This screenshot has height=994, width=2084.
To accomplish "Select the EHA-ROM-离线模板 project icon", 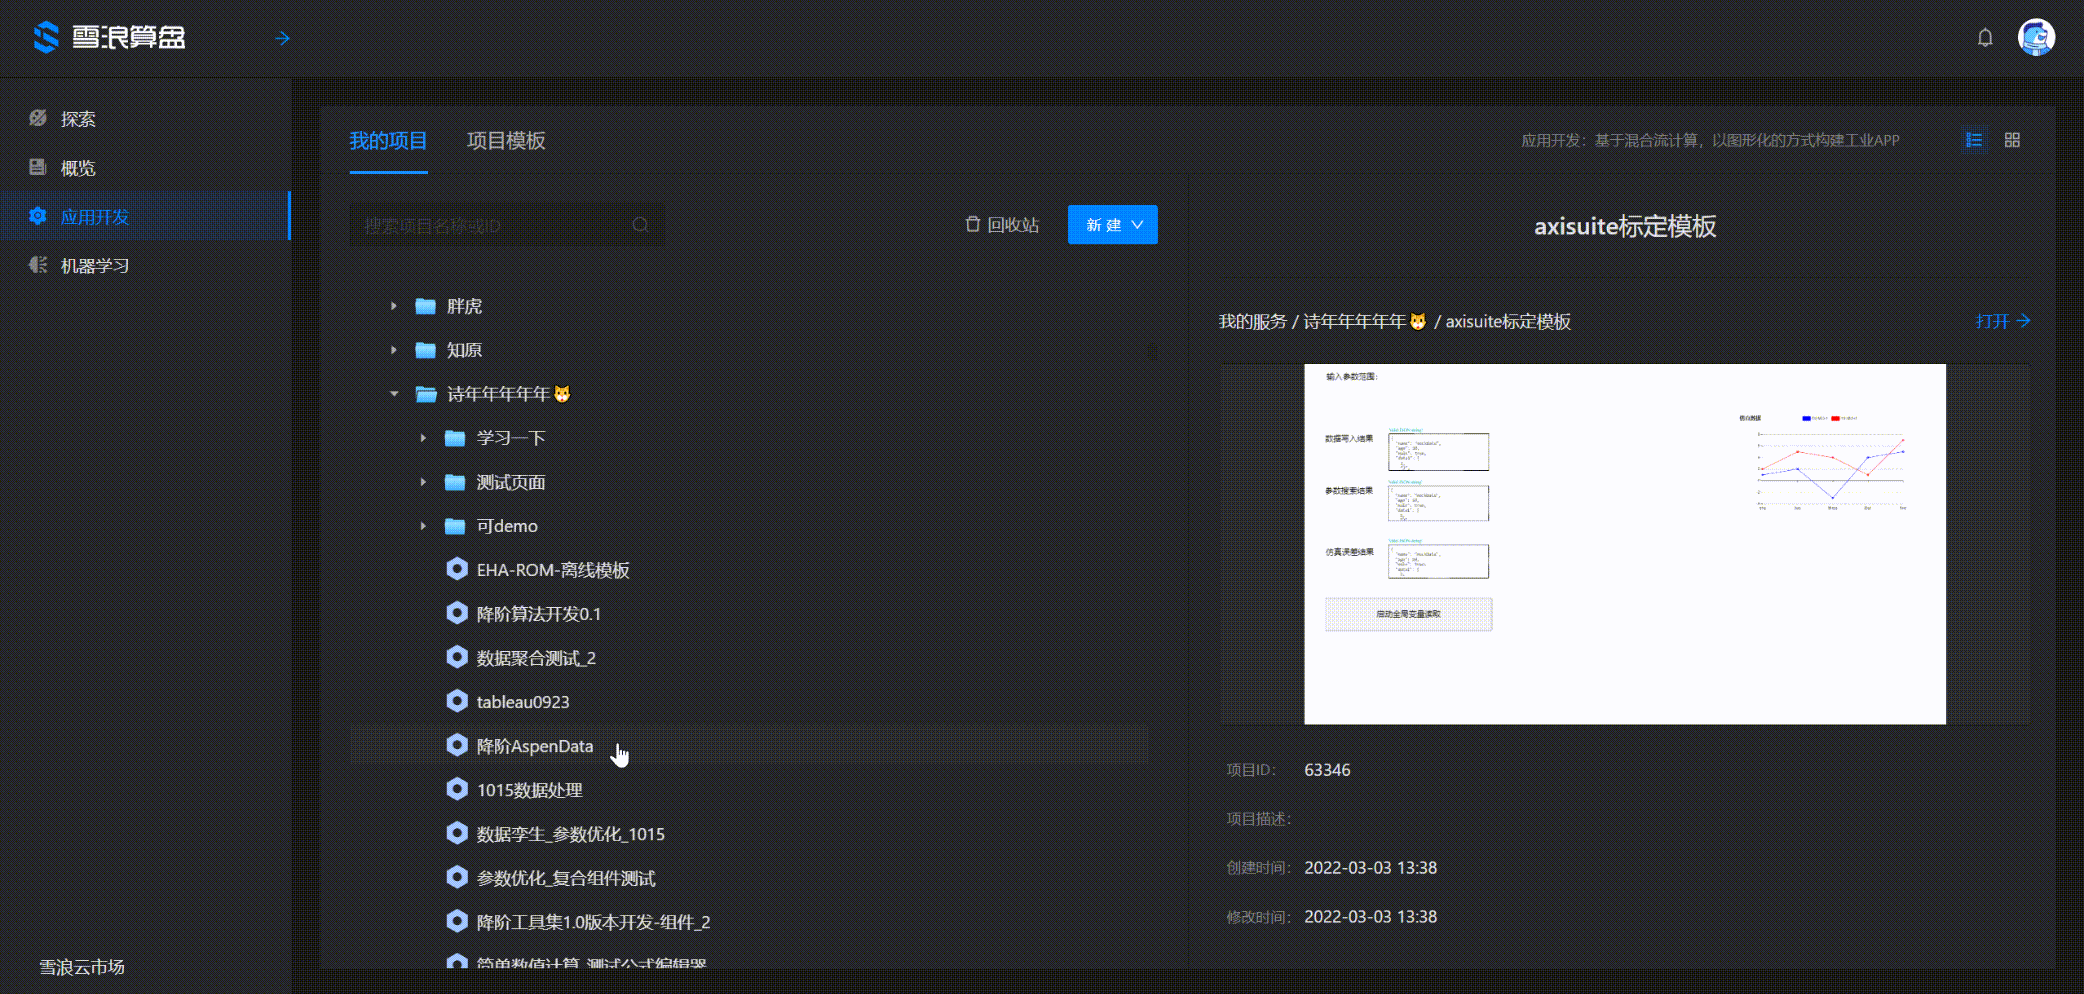I will pos(457,570).
